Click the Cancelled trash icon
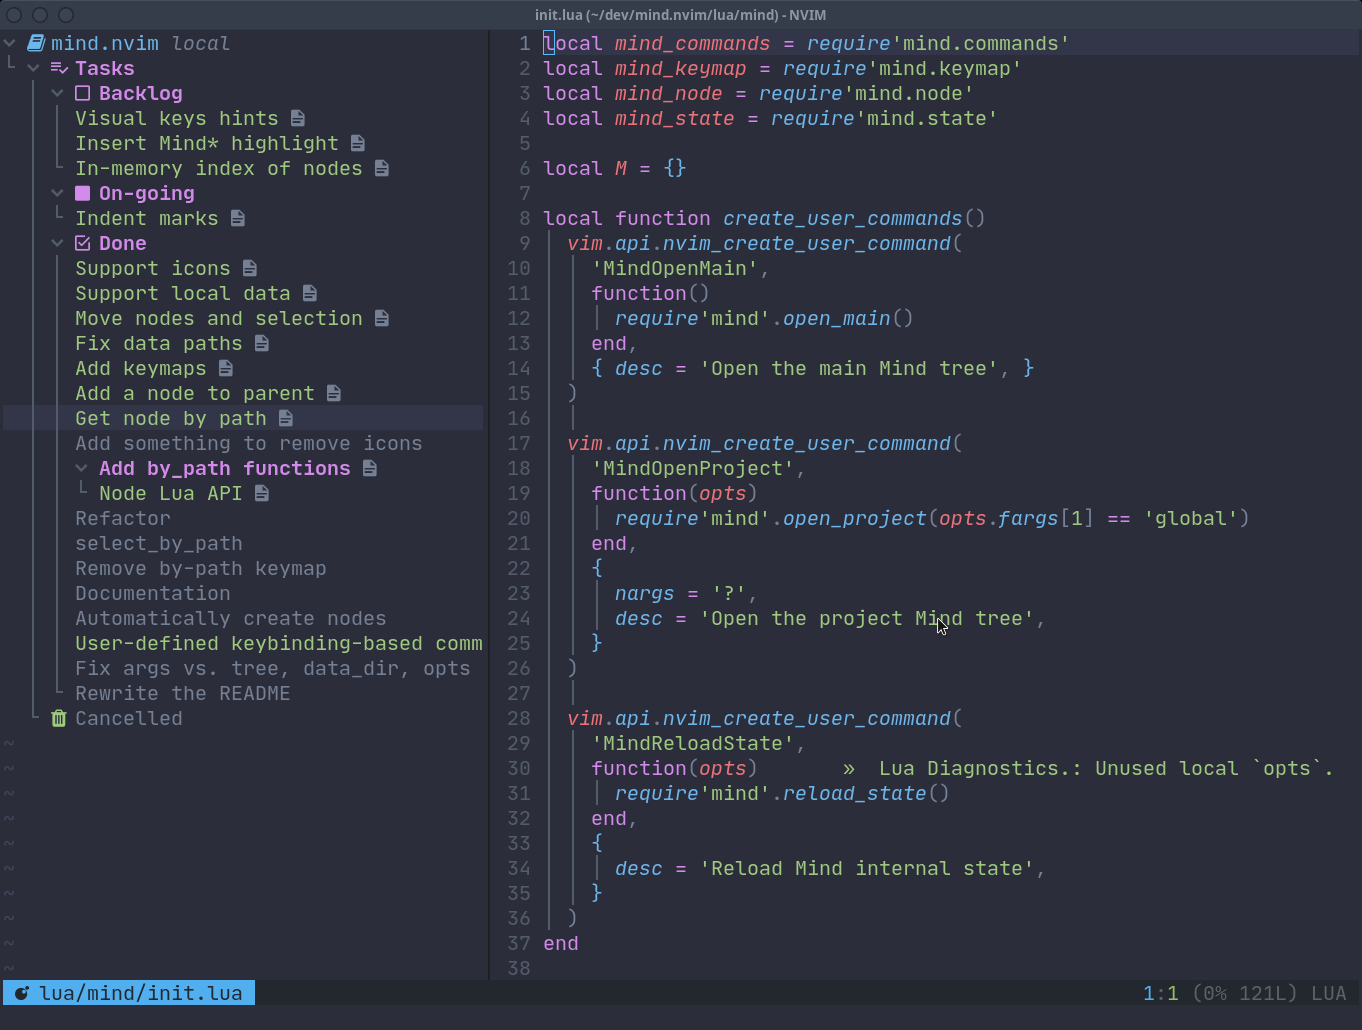Viewport: 1362px width, 1030px height. pyautogui.click(x=59, y=718)
